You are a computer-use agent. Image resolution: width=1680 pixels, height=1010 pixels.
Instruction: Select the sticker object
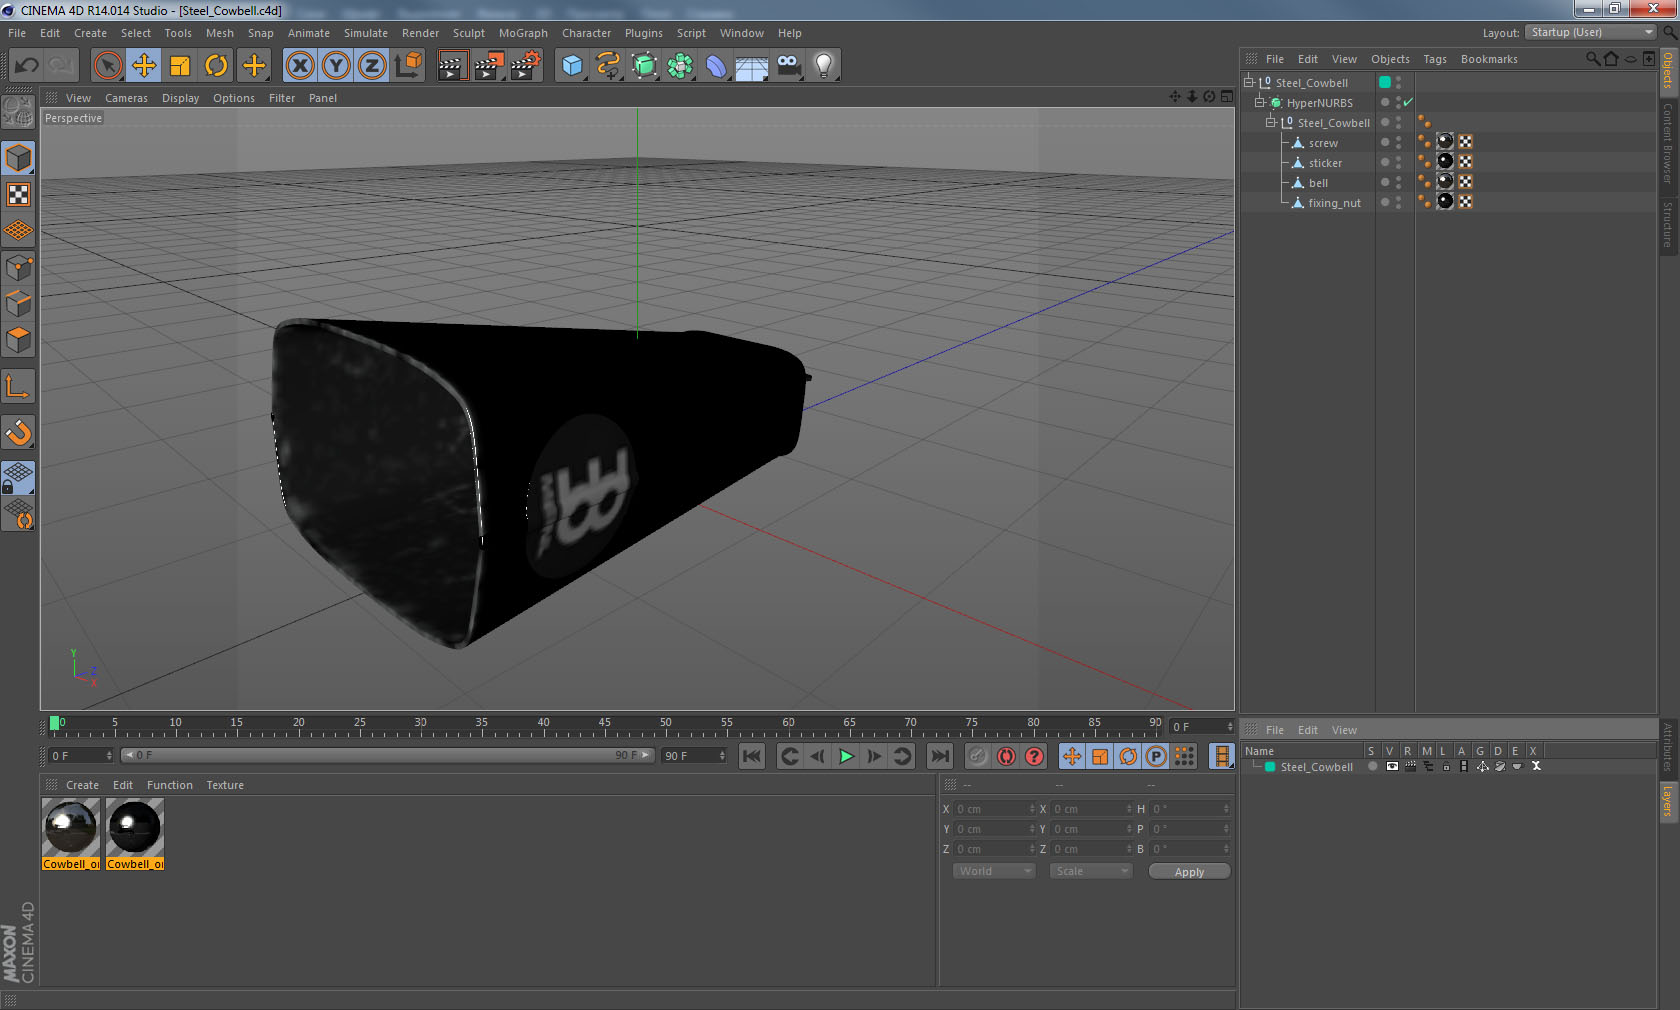click(x=1325, y=163)
